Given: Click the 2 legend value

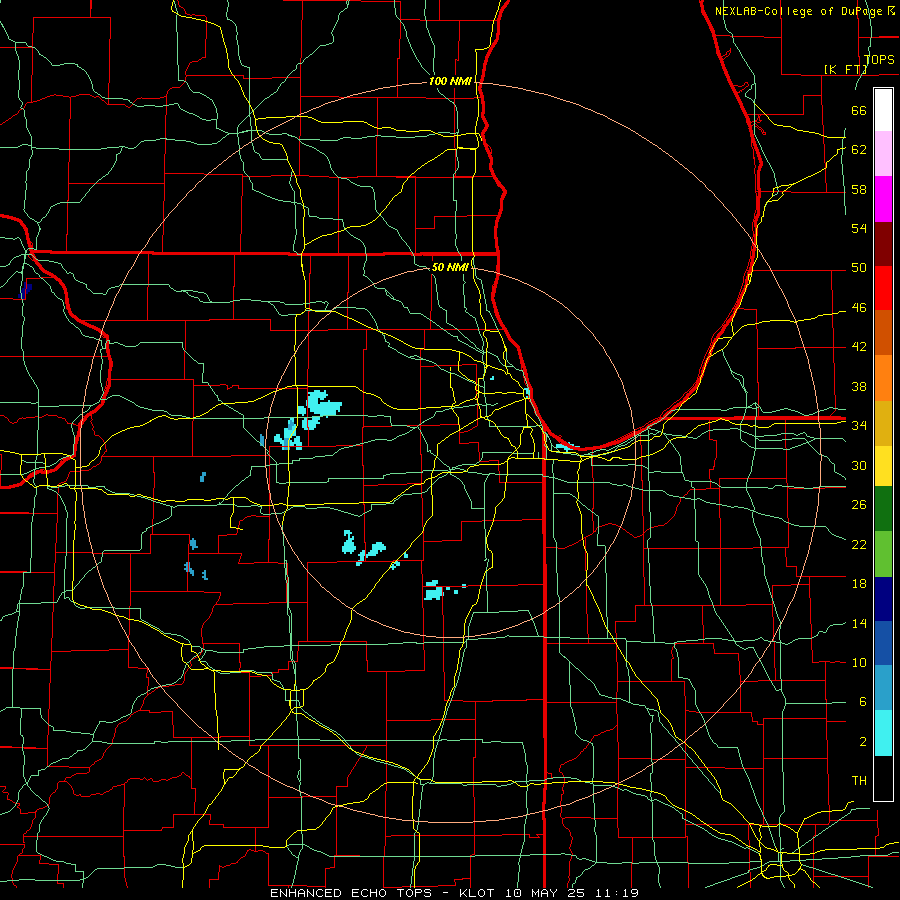Looking at the screenshot, I should click(x=862, y=742).
